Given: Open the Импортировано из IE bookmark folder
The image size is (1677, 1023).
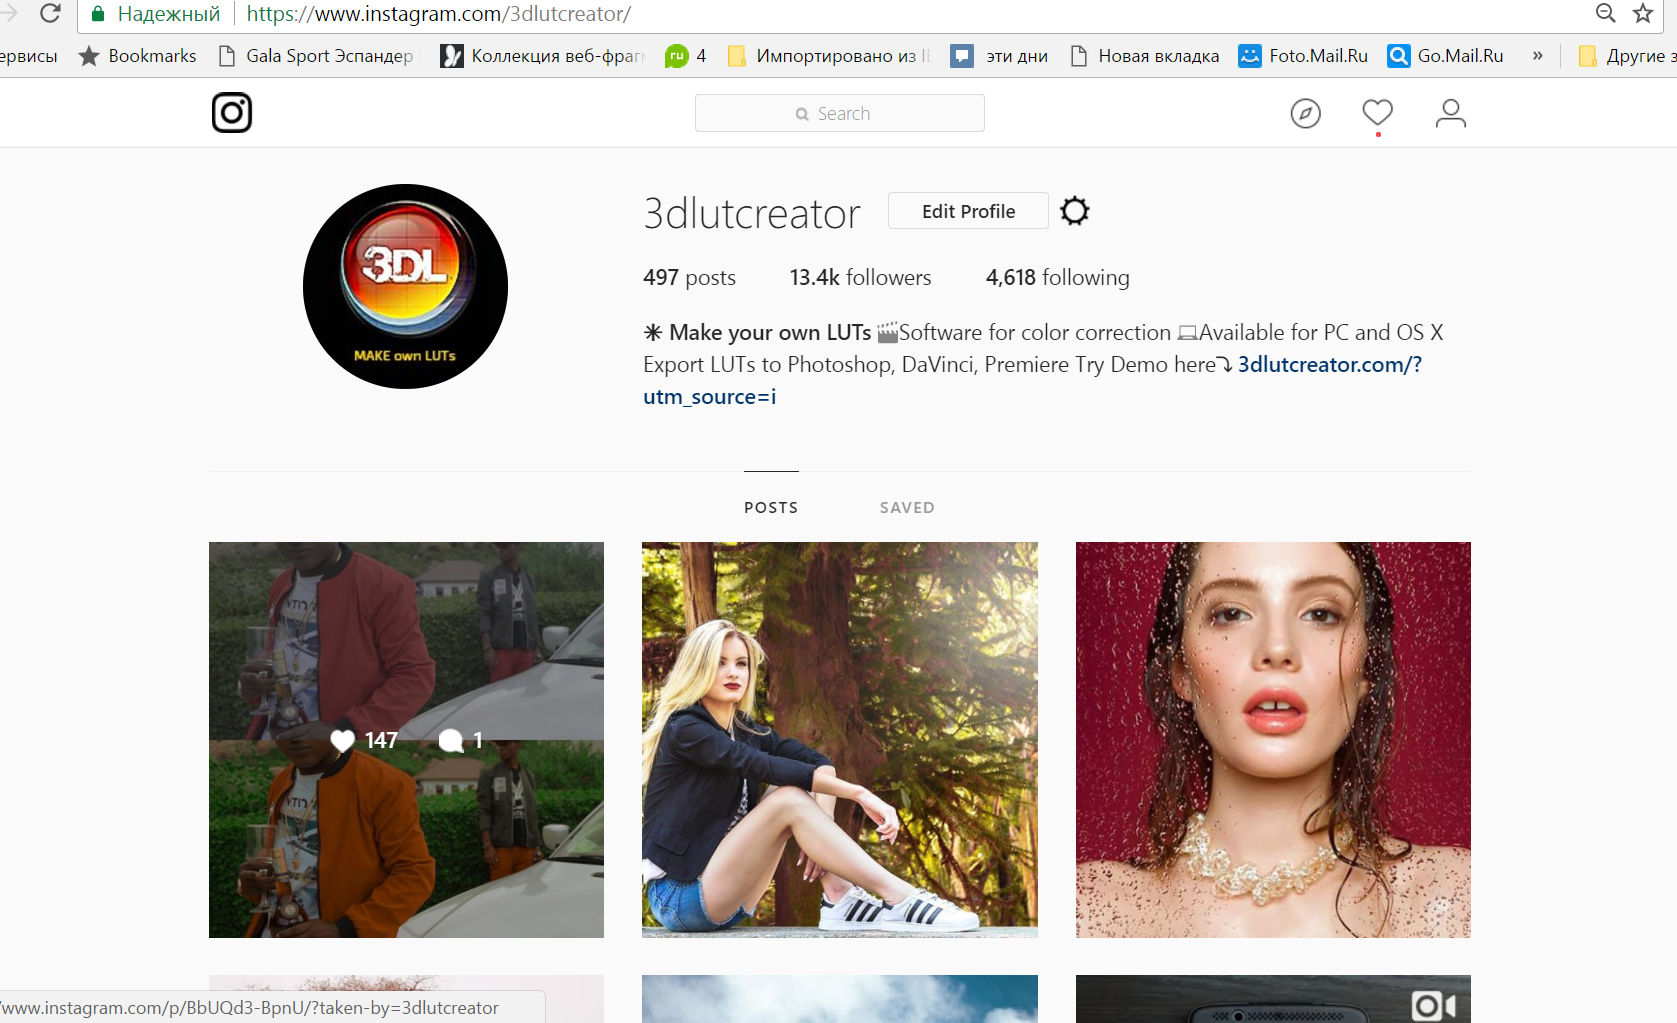Looking at the screenshot, I should tap(829, 56).
